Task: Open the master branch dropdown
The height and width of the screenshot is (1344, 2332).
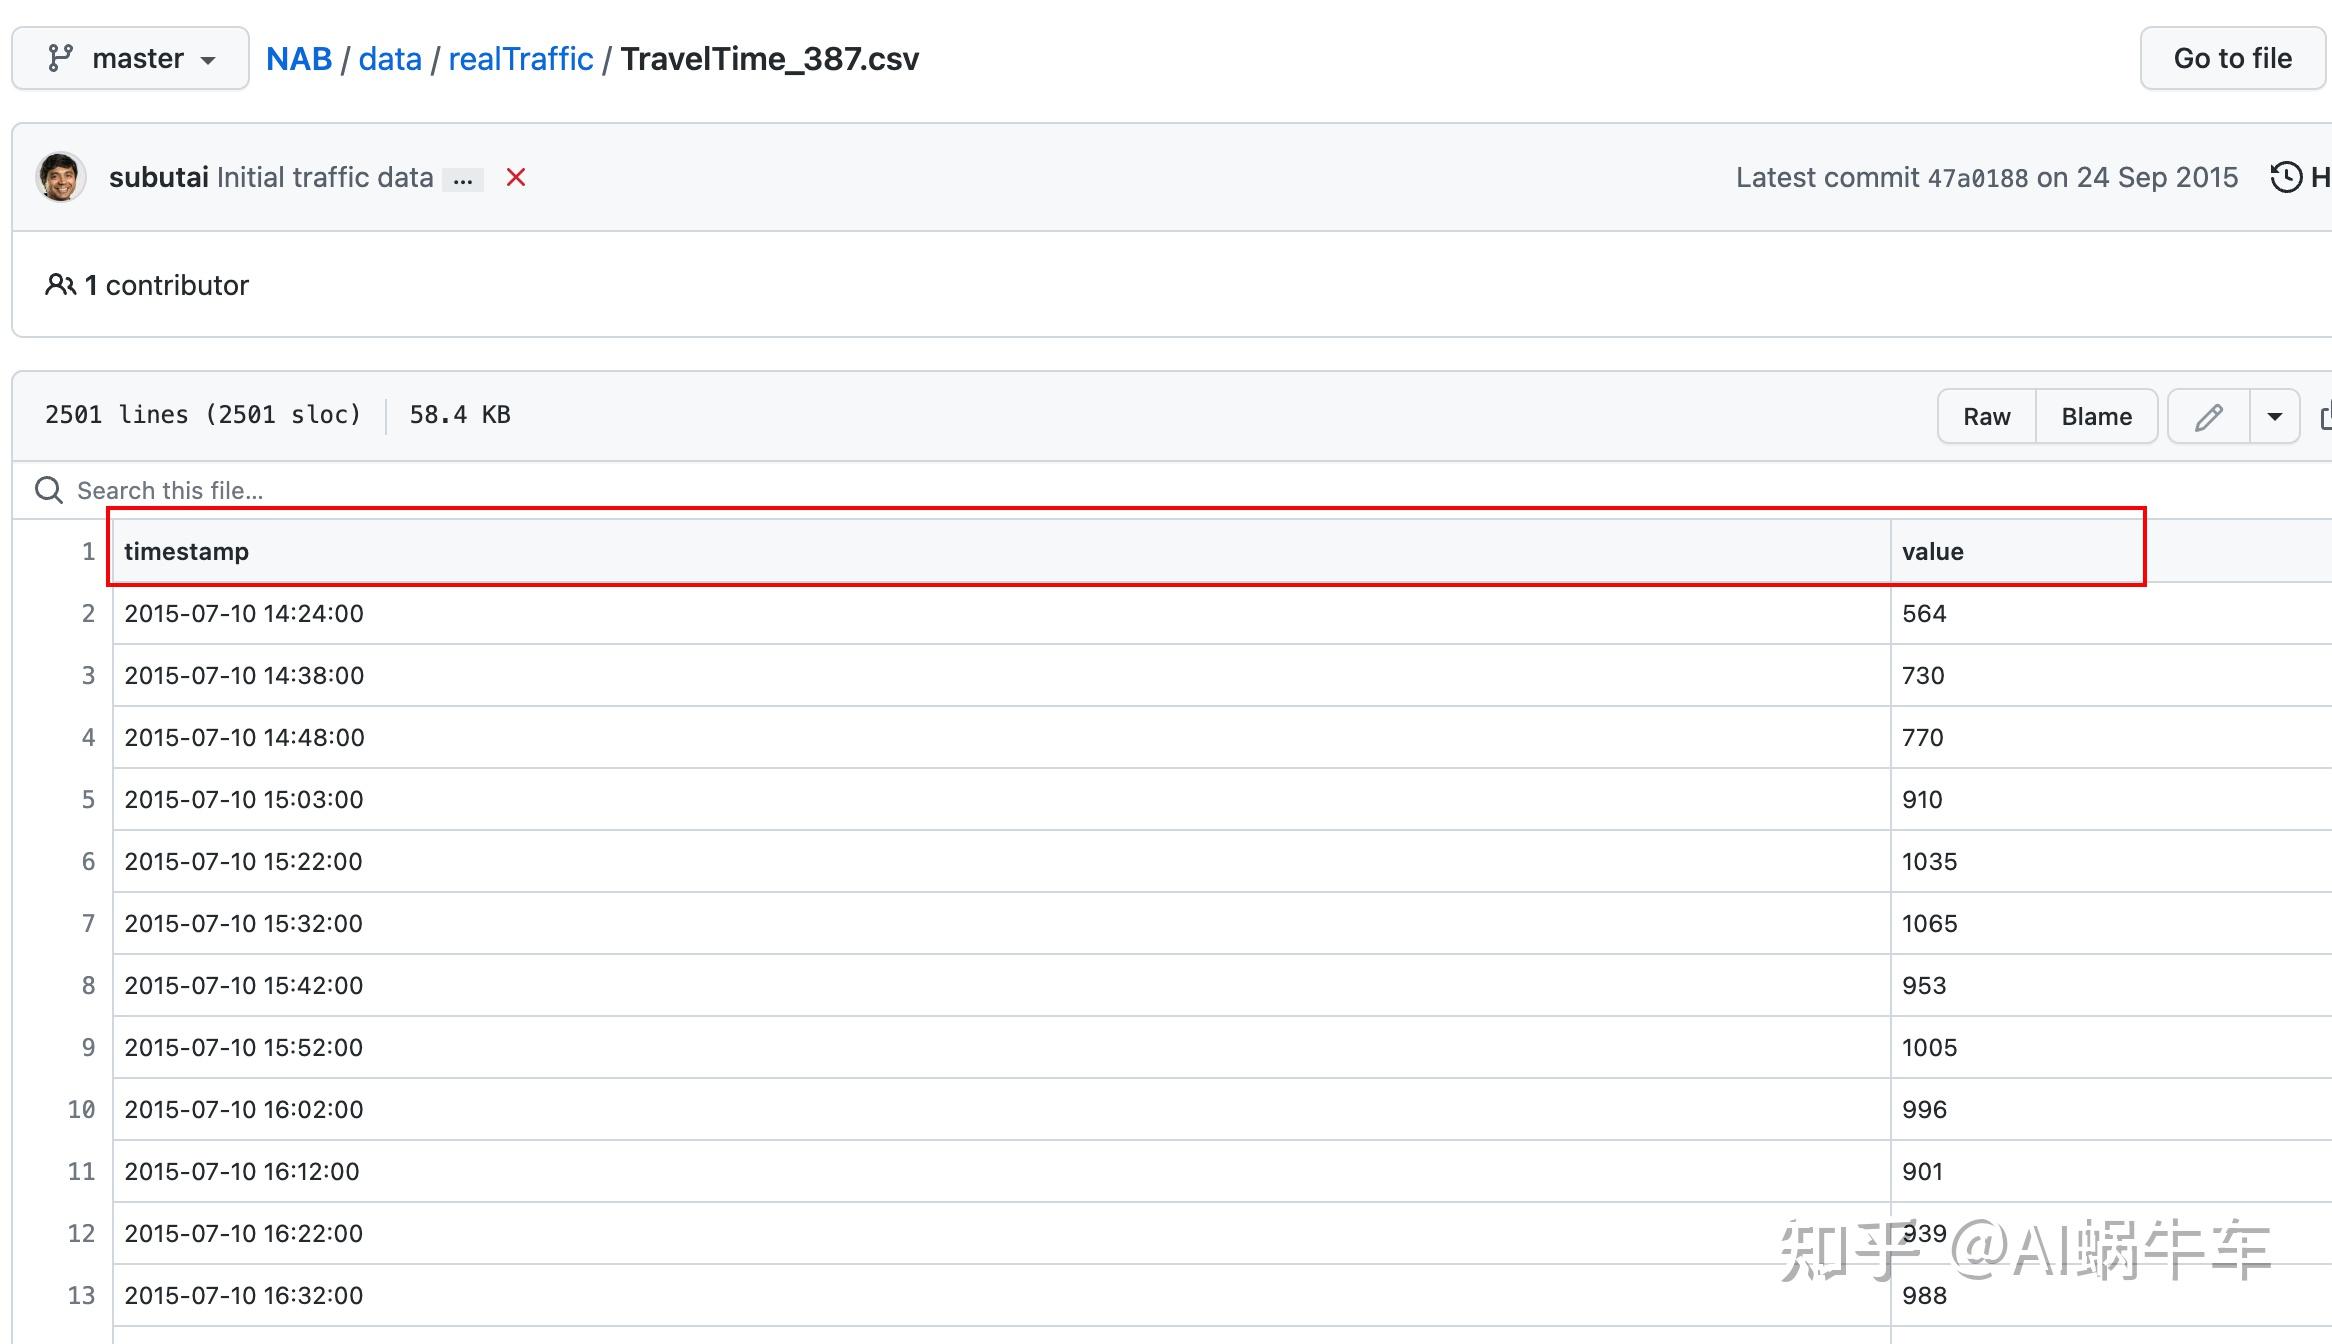Action: [131, 58]
